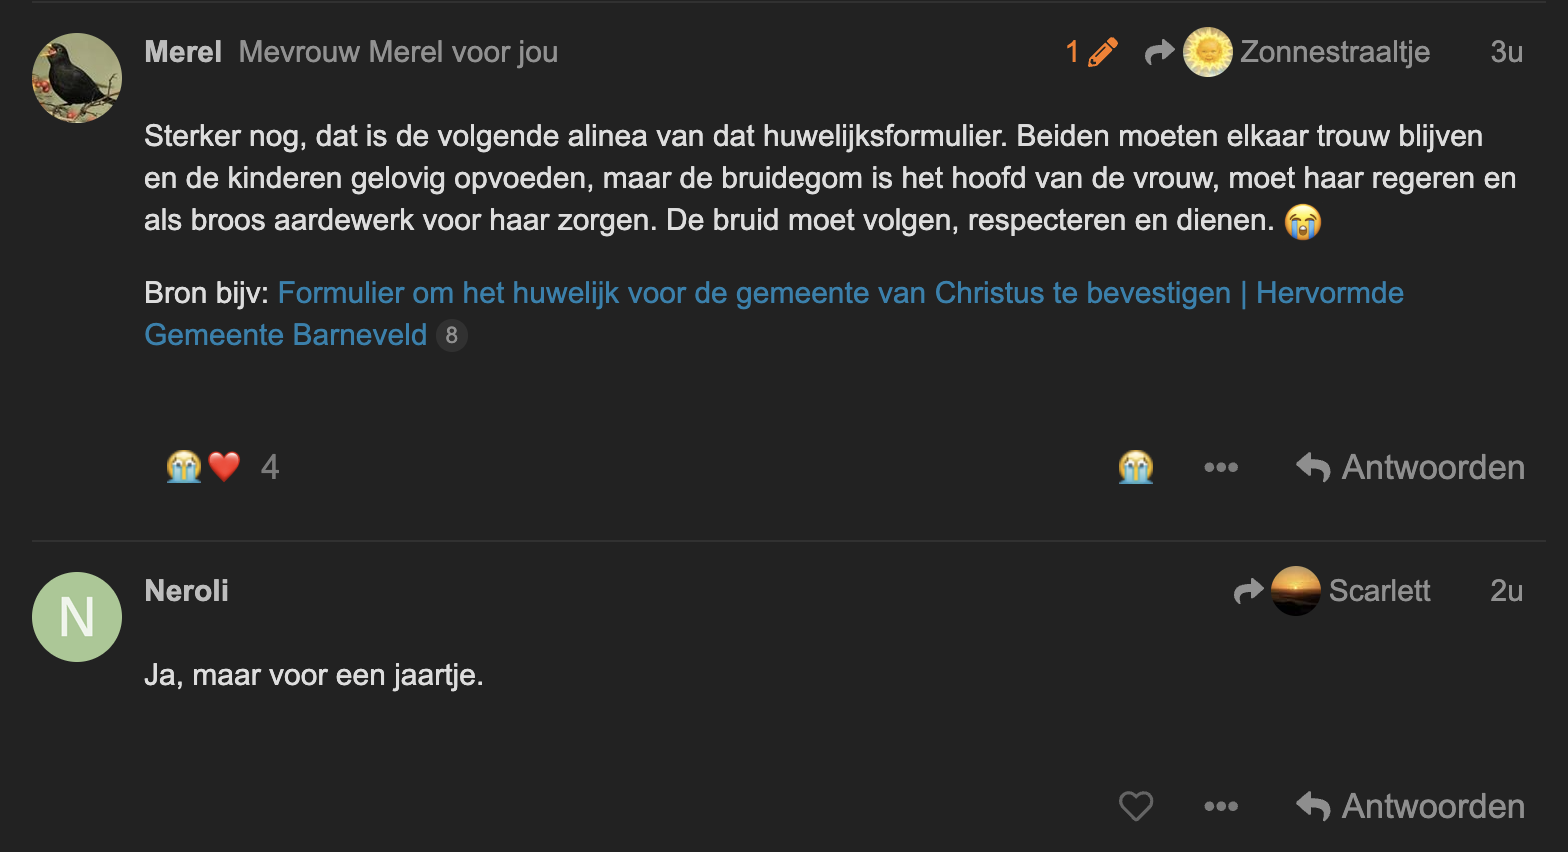The height and width of the screenshot is (852, 1568).
Task: Click the 3u timestamp on Merel's post
Action: [x=1506, y=52]
